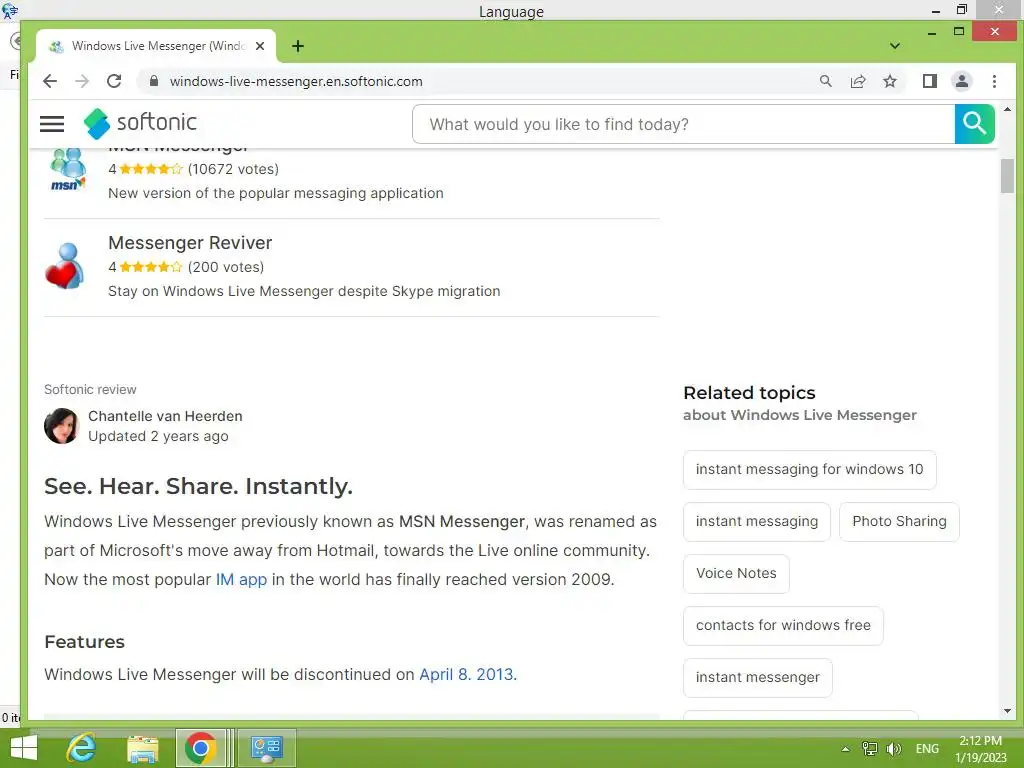Image resolution: width=1024 pixels, height=768 pixels.
Task: Click the forward navigation arrow
Action: click(x=82, y=81)
